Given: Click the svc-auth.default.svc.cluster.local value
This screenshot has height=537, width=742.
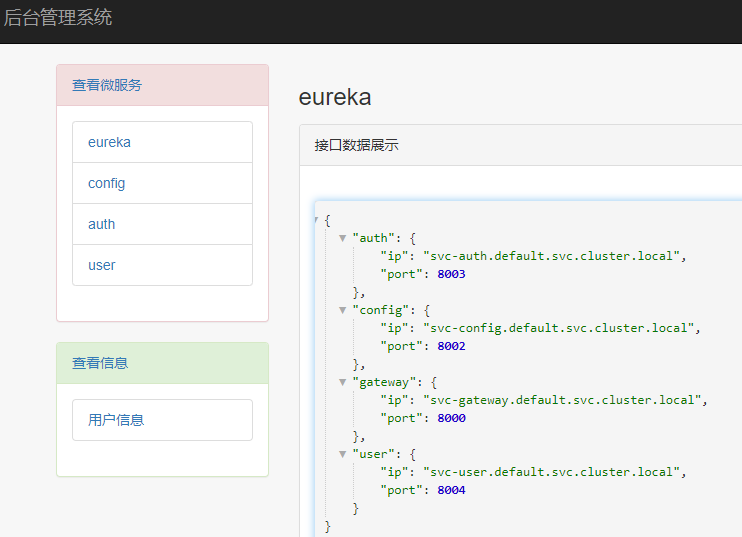Looking at the screenshot, I should coord(551,256).
